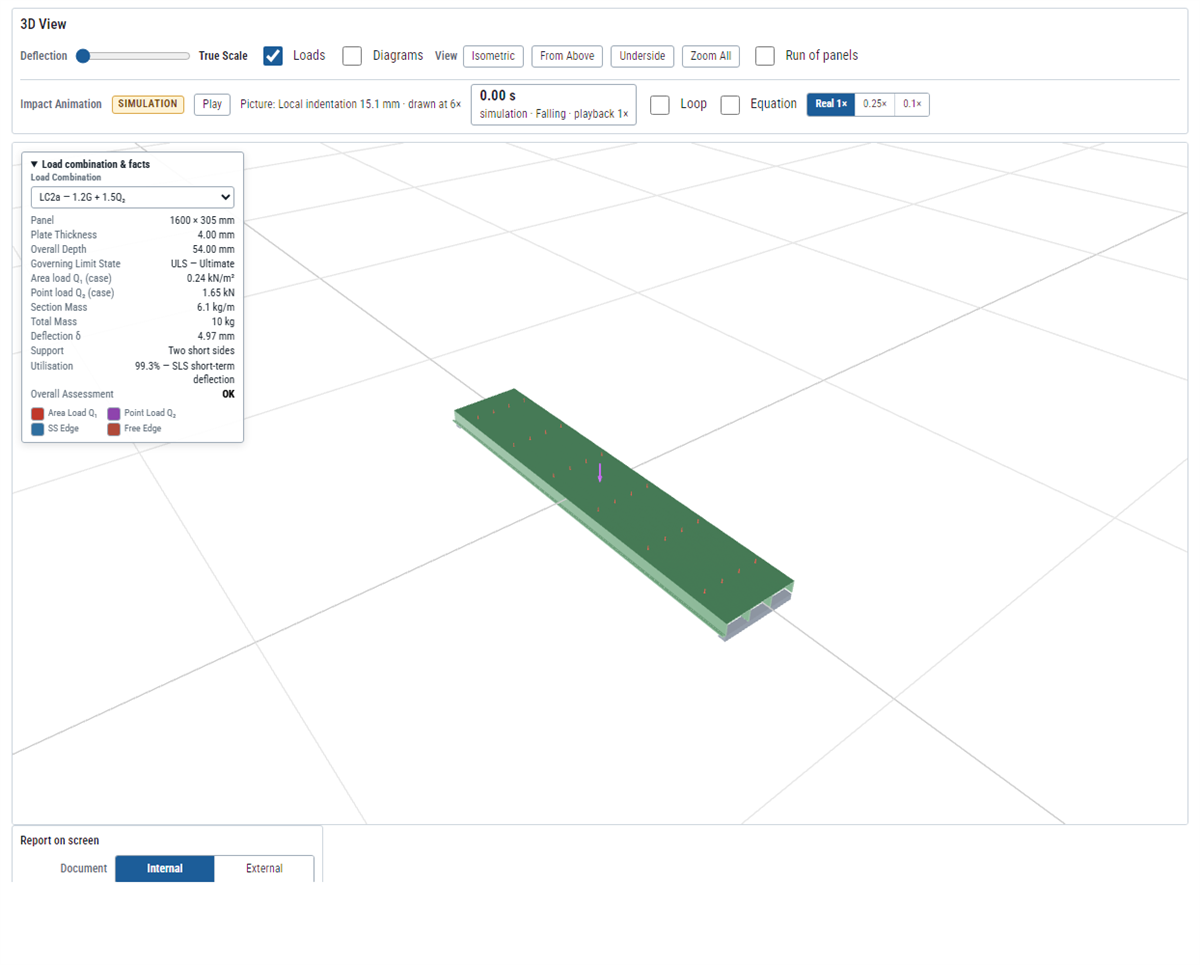
Task: Click the purple Point Load Q₂ legend swatch
Action: pyautogui.click(x=114, y=413)
